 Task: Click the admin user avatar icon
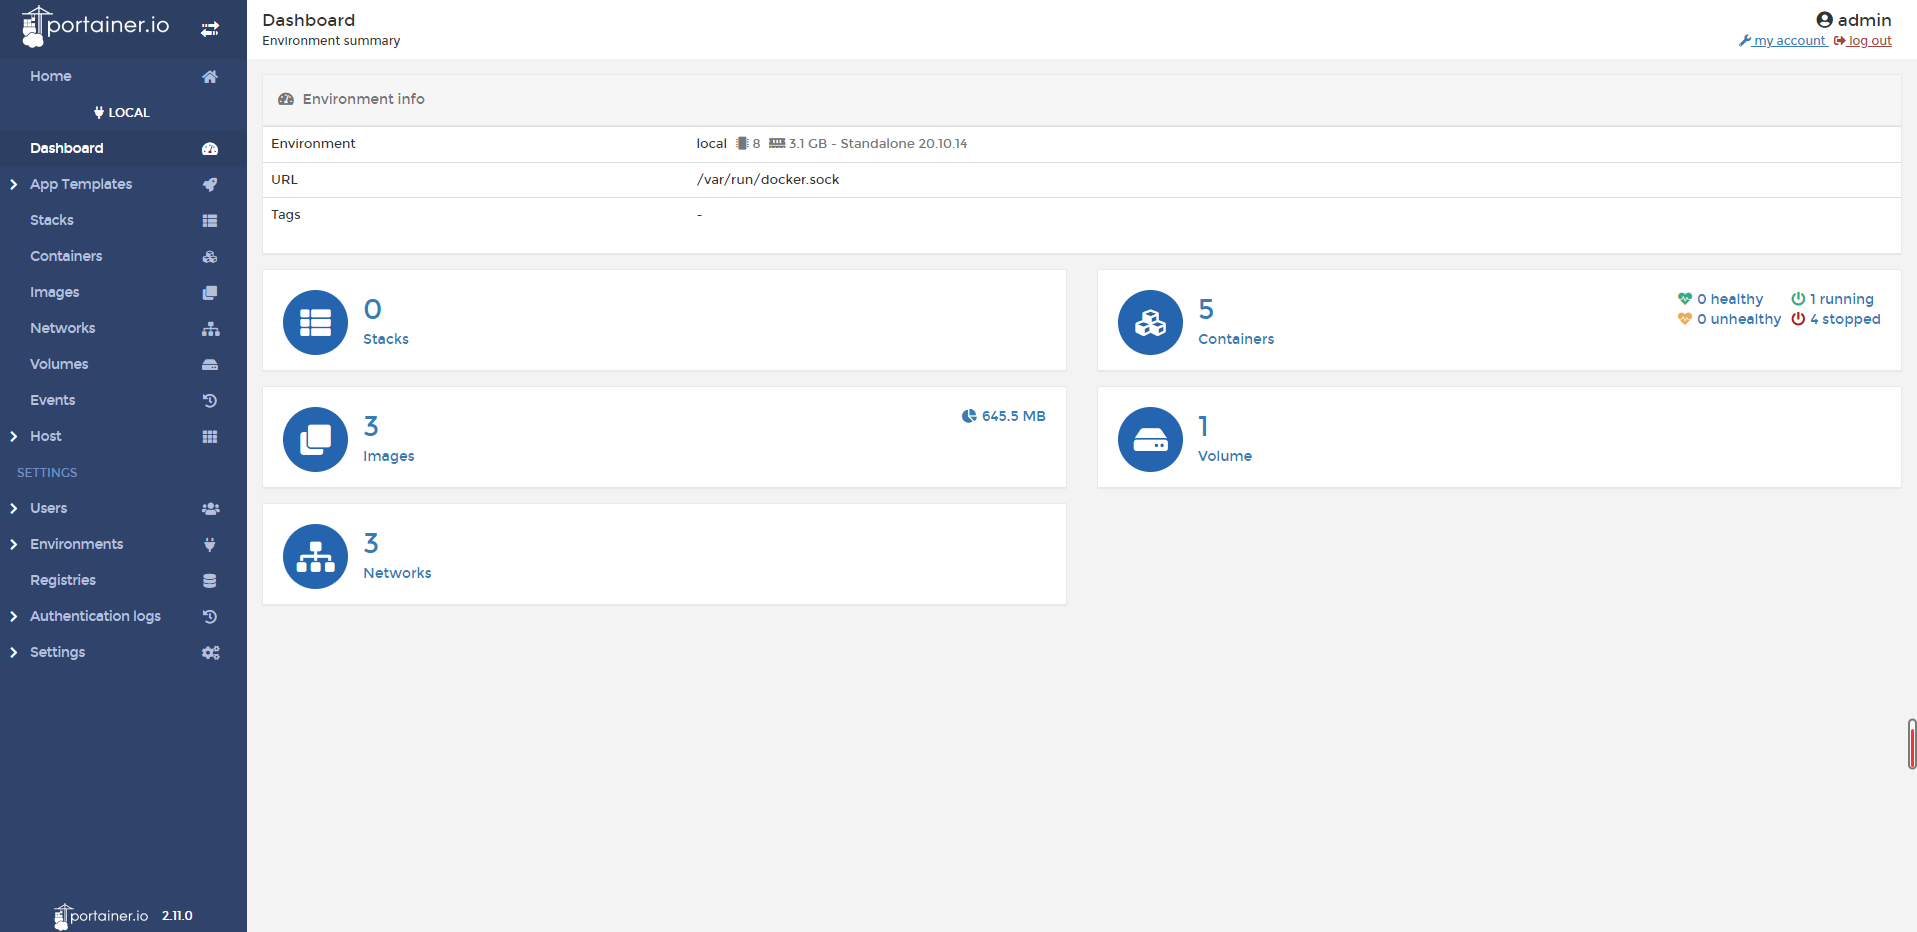[1824, 20]
